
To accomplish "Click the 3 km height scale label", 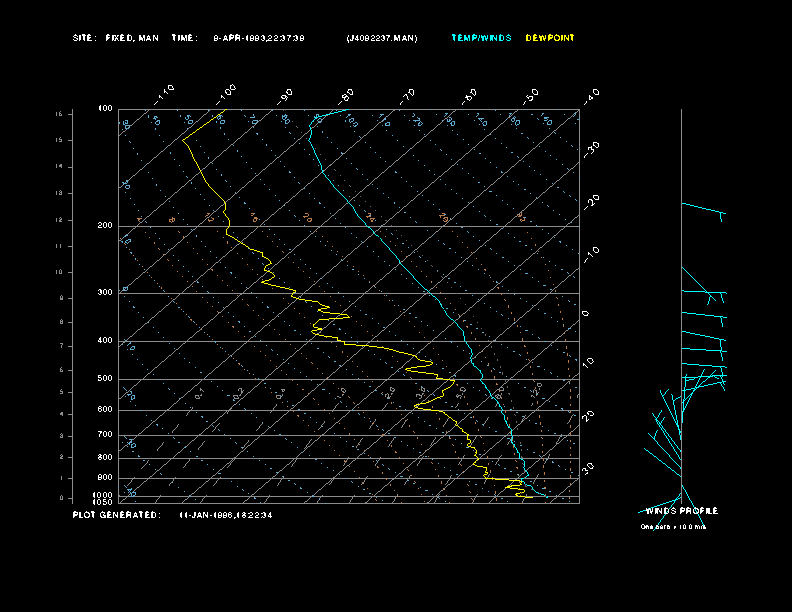I will pos(61,436).
